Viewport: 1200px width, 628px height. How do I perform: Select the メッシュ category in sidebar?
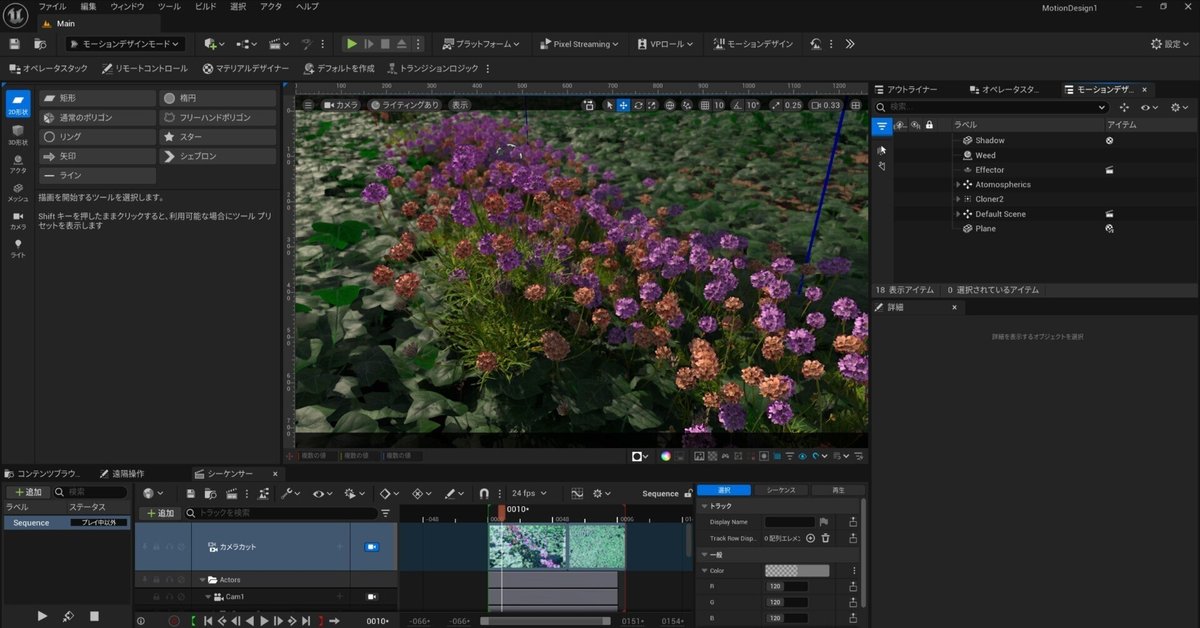coord(18,191)
